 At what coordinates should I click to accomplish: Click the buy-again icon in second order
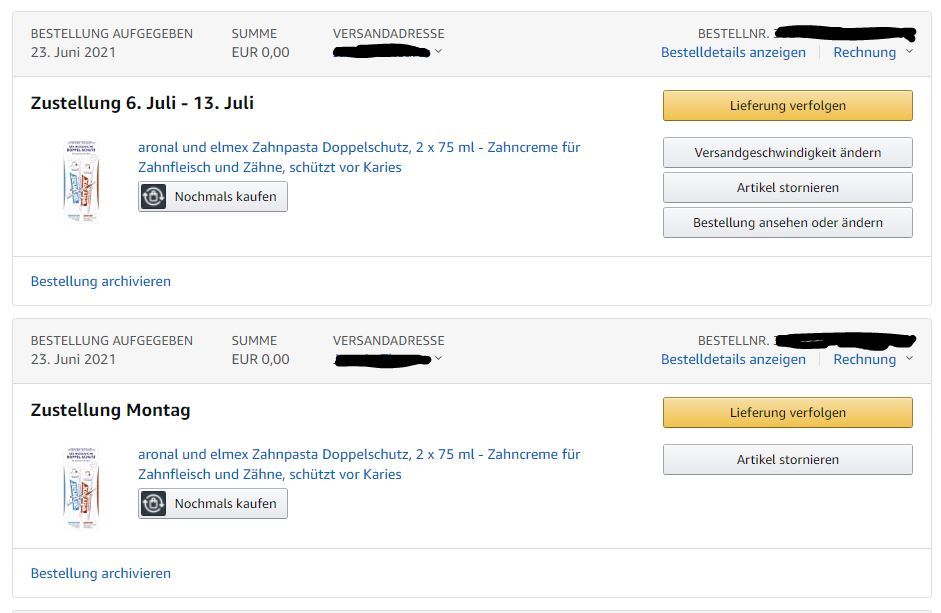click(153, 503)
